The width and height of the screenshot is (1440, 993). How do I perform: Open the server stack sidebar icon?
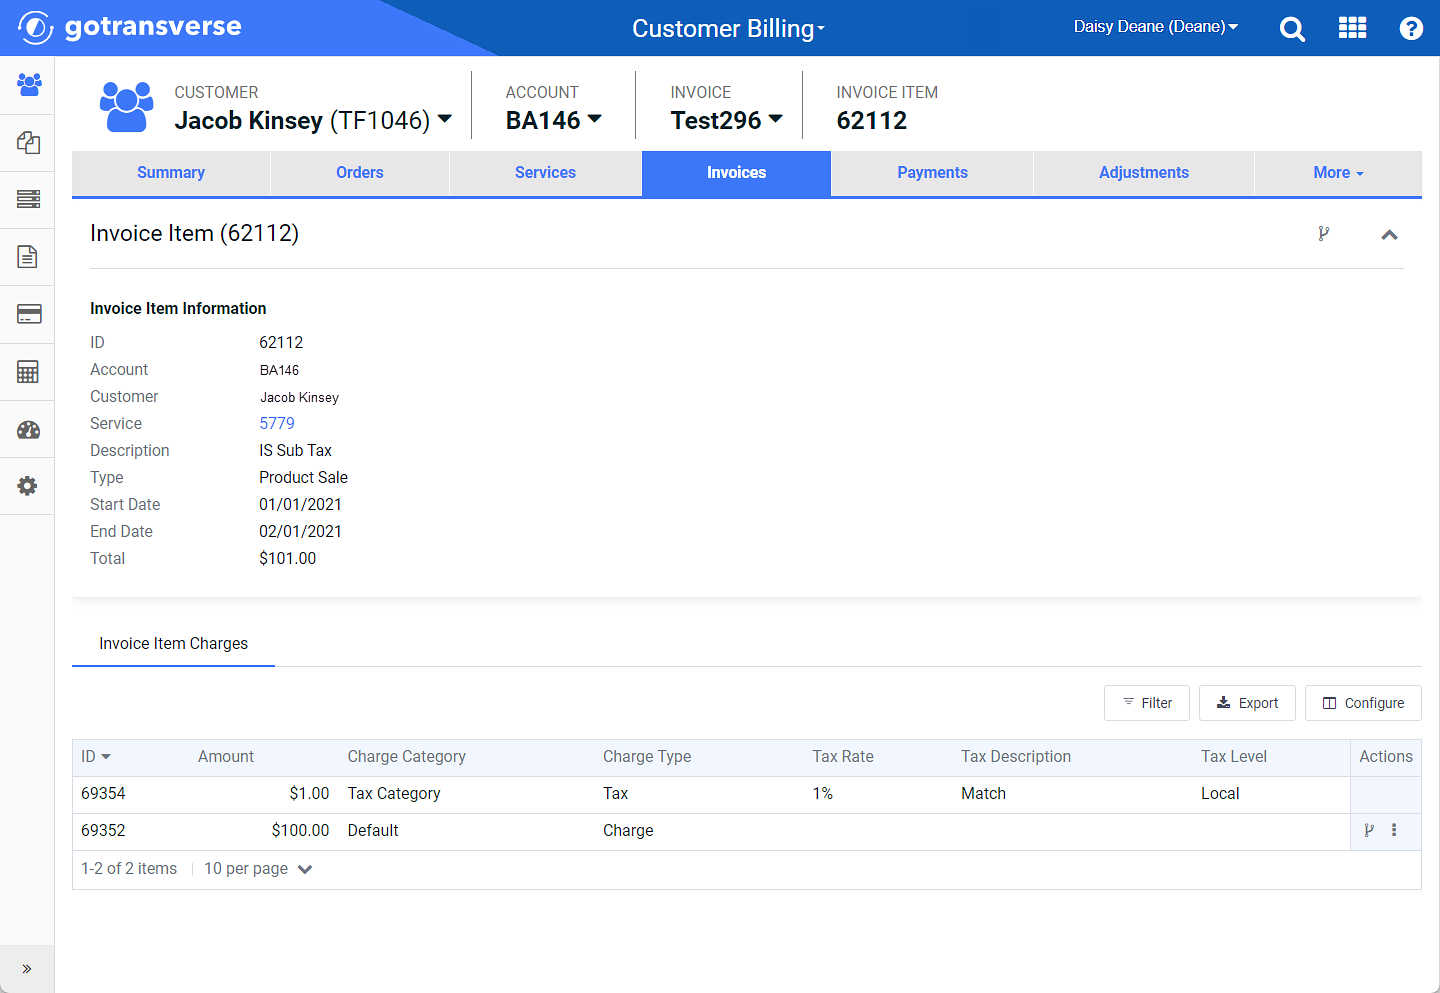click(x=28, y=199)
